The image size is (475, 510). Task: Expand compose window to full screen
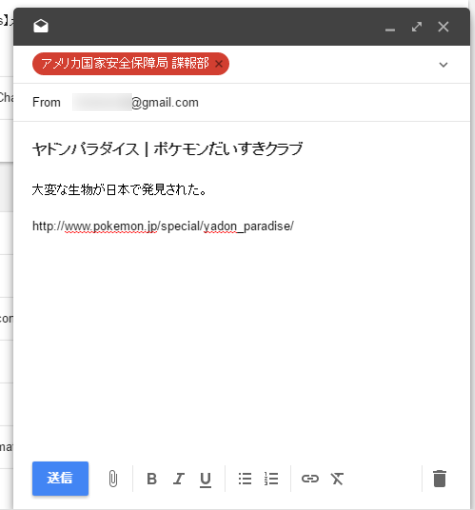417,27
